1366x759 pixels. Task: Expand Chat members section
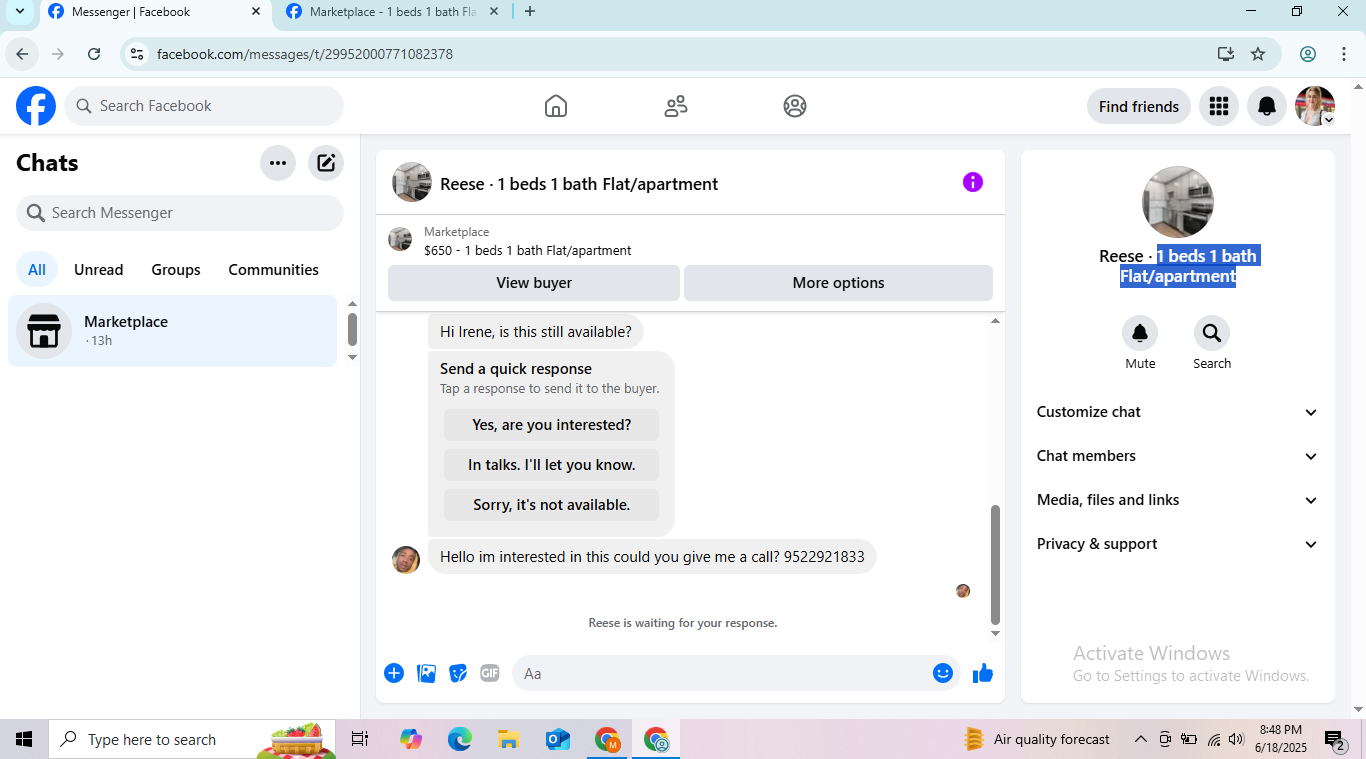pyautogui.click(x=1178, y=456)
